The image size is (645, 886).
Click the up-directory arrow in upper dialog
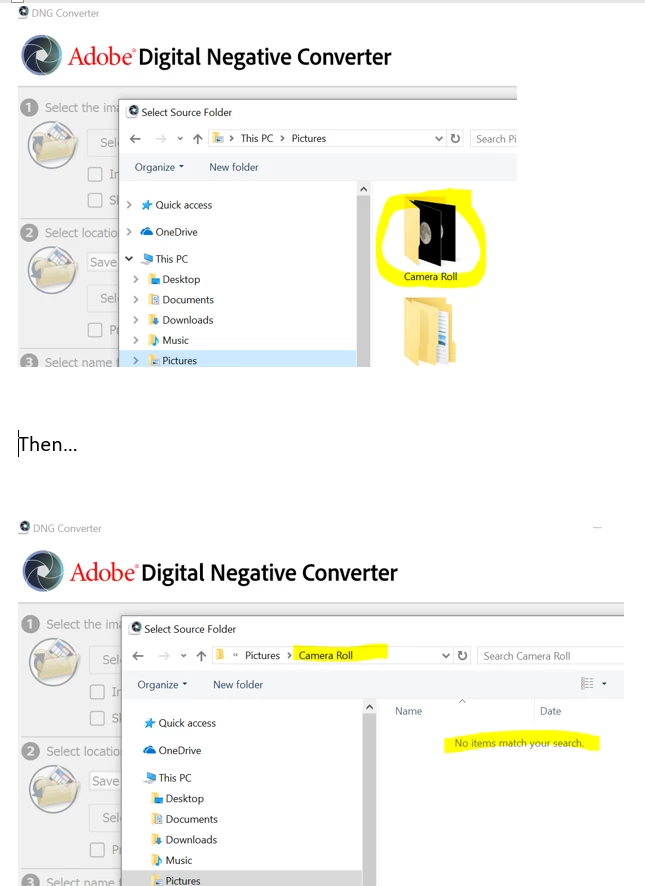click(x=197, y=138)
